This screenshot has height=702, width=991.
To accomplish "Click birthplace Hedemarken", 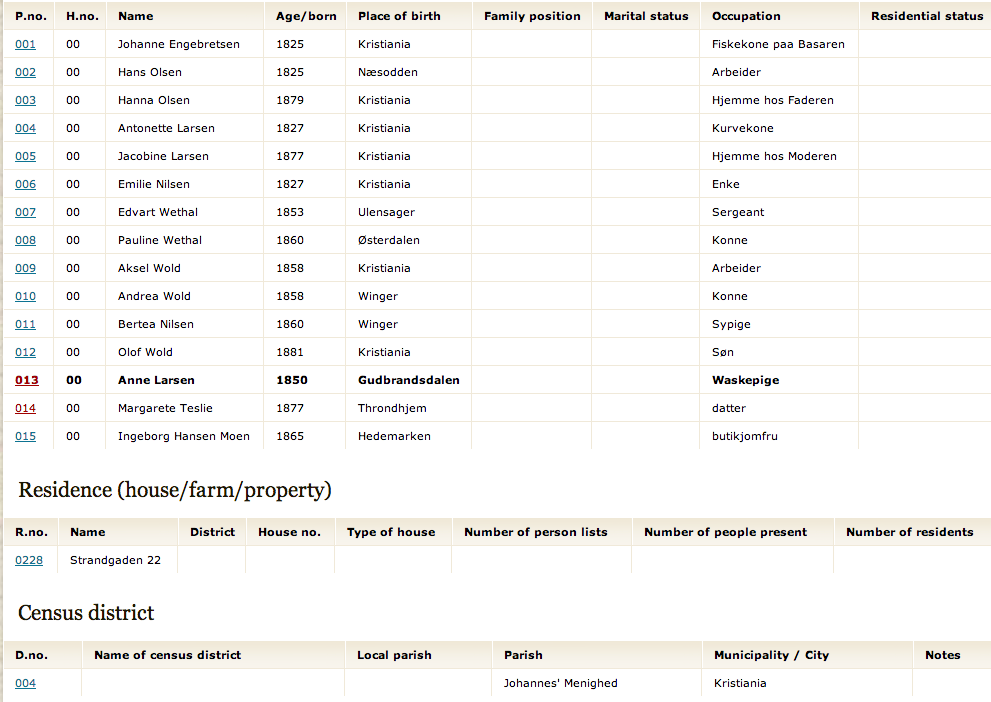I will [394, 436].
